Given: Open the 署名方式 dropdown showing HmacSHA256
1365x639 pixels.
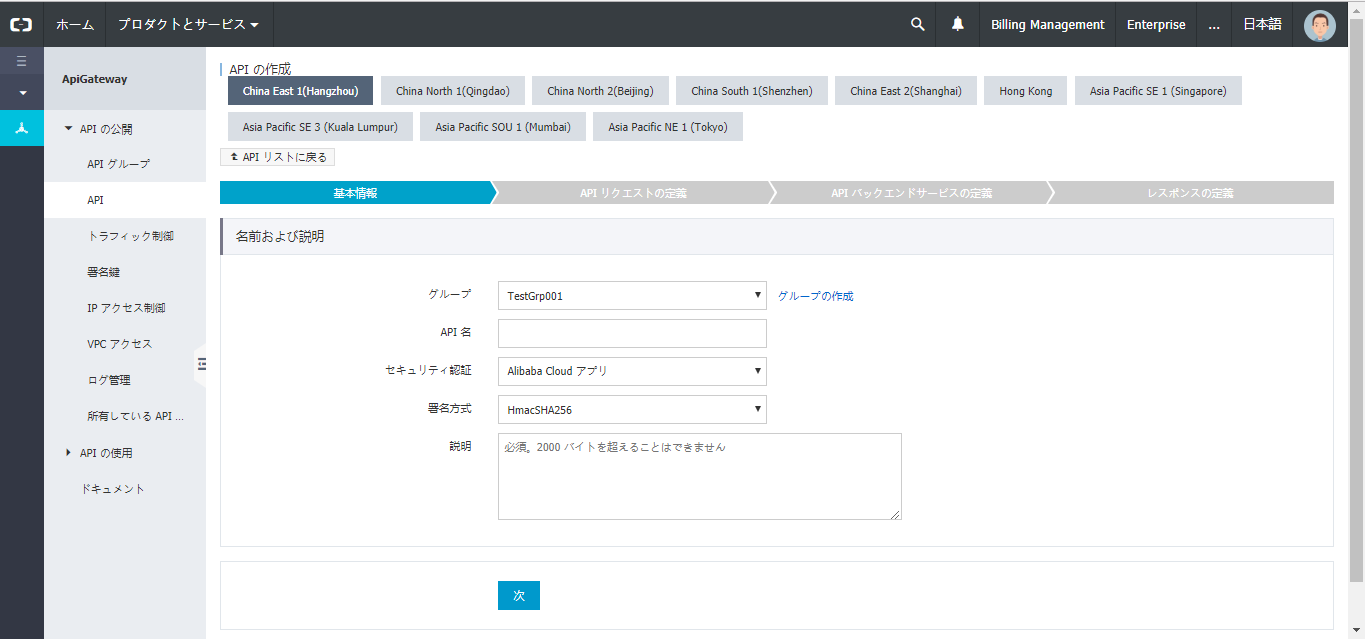Looking at the screenshot, I should tap(632, 409).
